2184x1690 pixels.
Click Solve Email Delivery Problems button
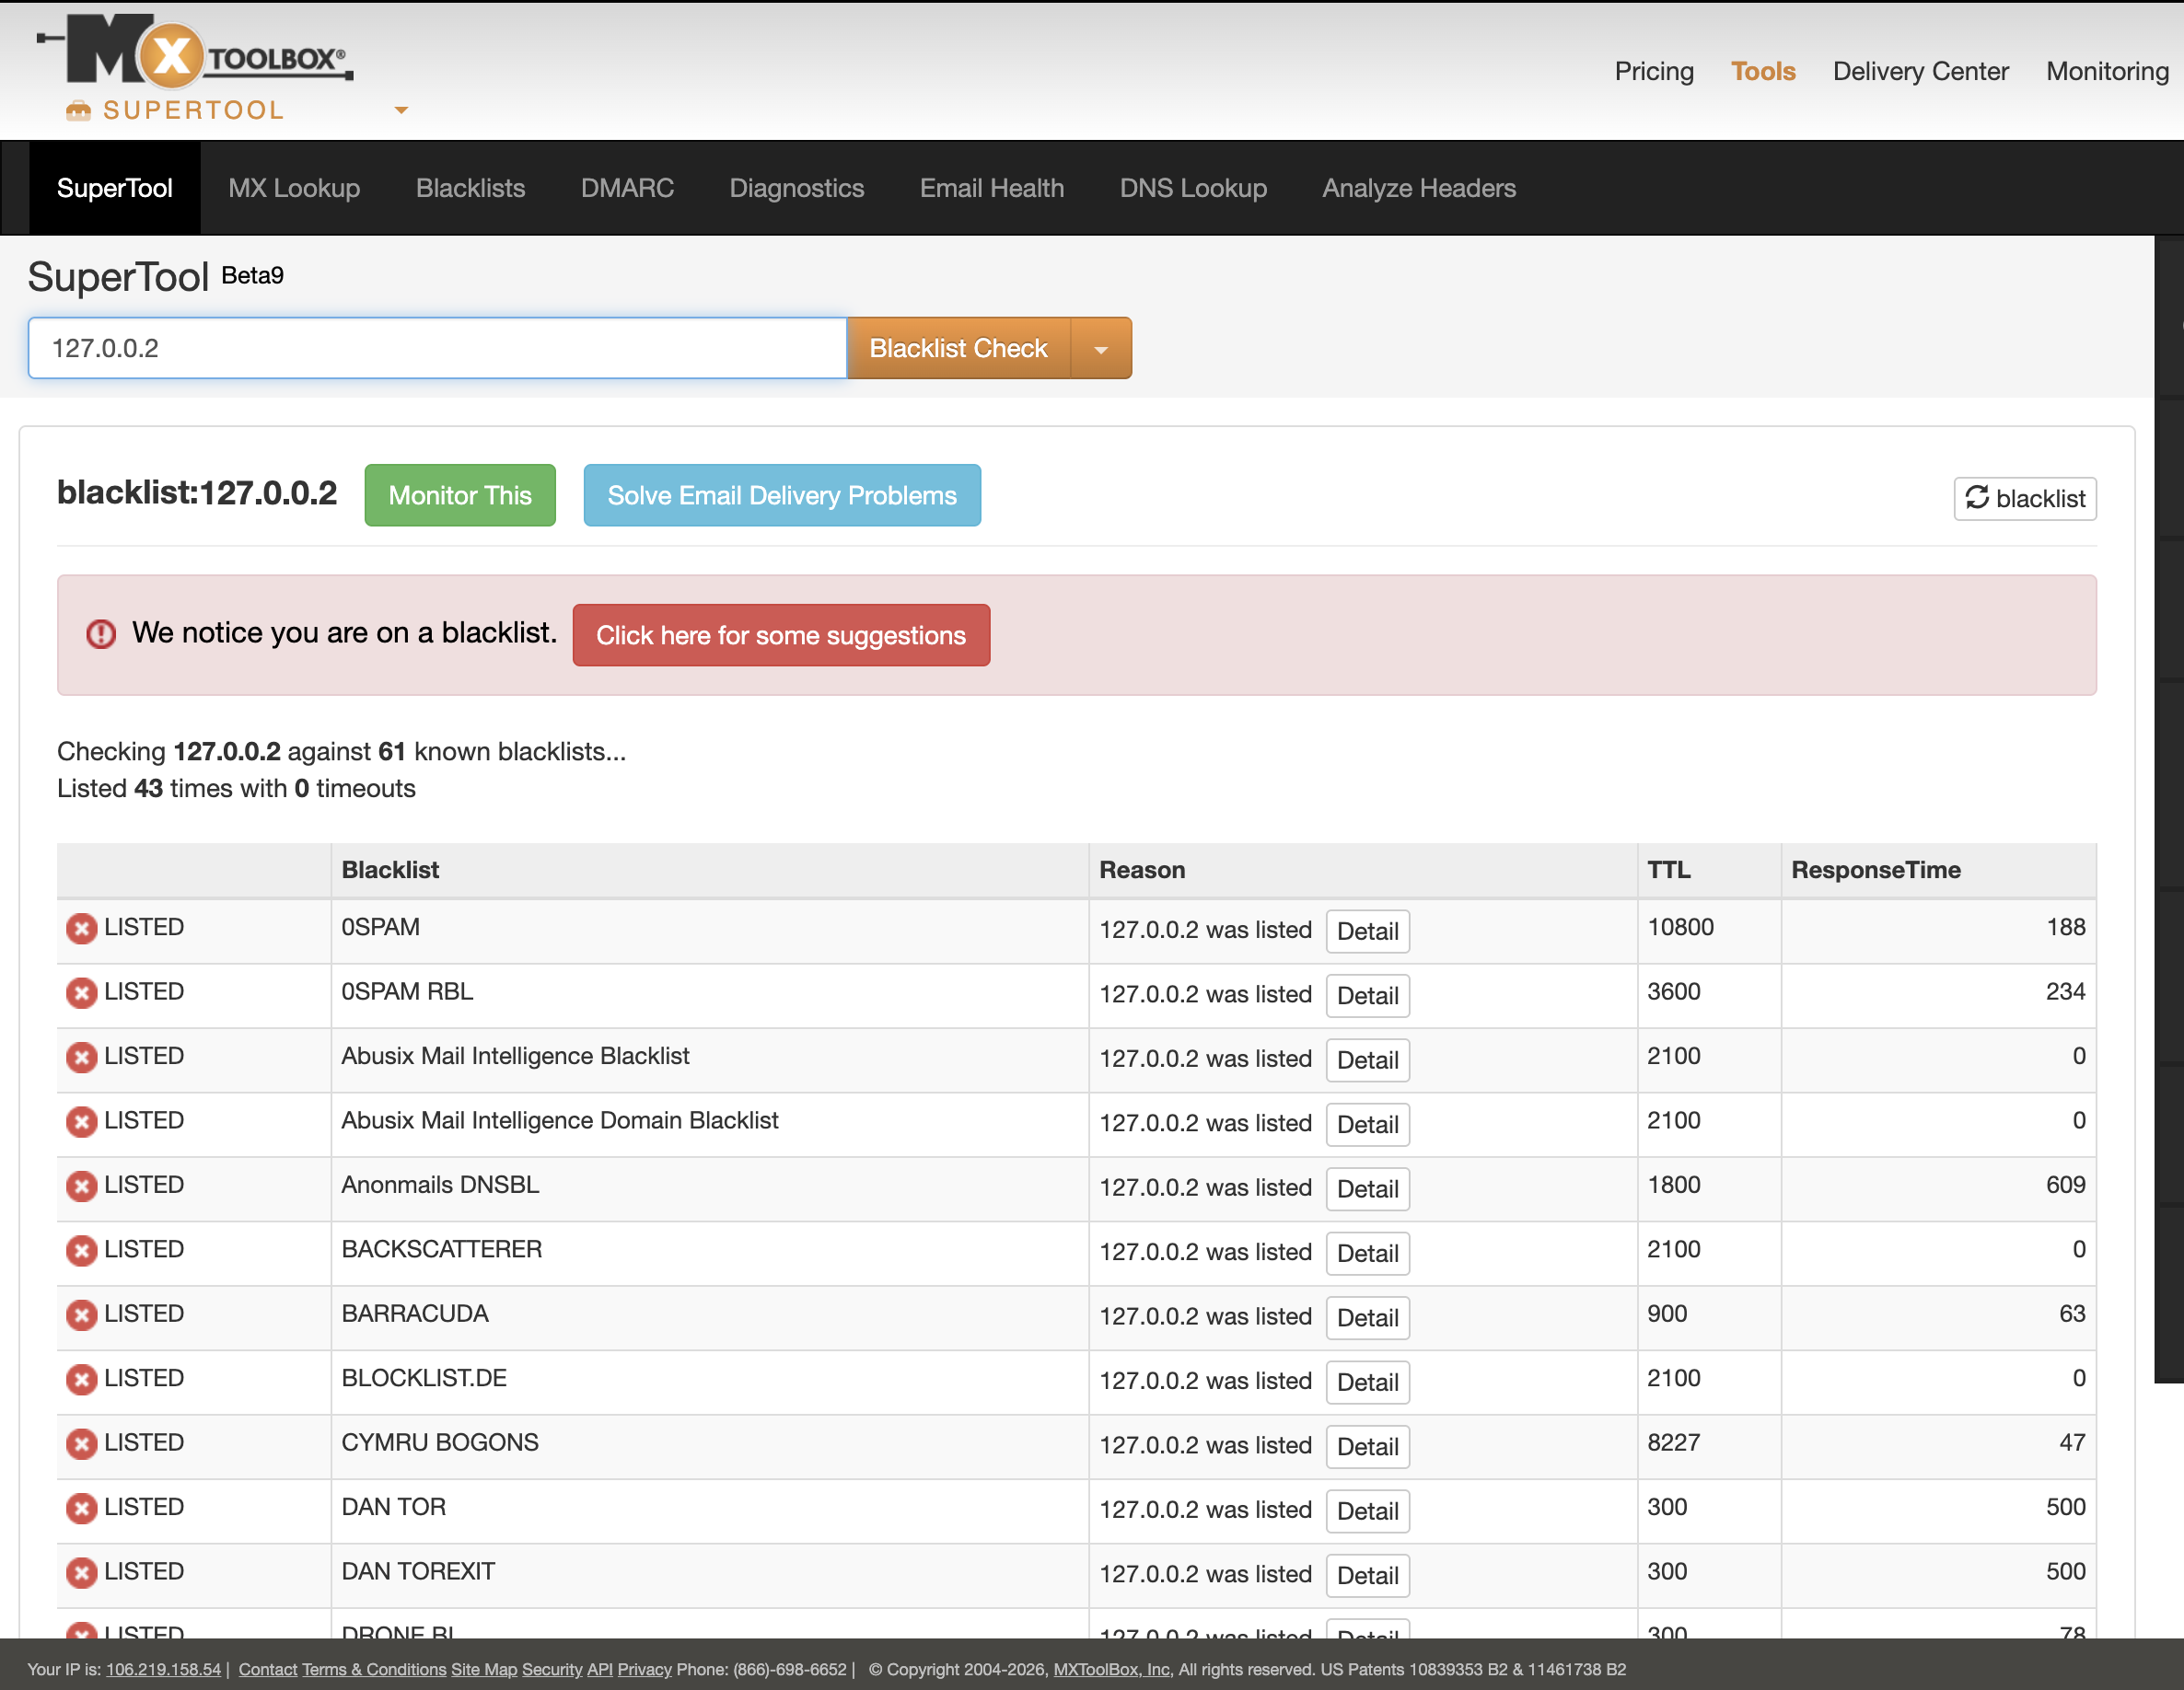tap(781, 495)
